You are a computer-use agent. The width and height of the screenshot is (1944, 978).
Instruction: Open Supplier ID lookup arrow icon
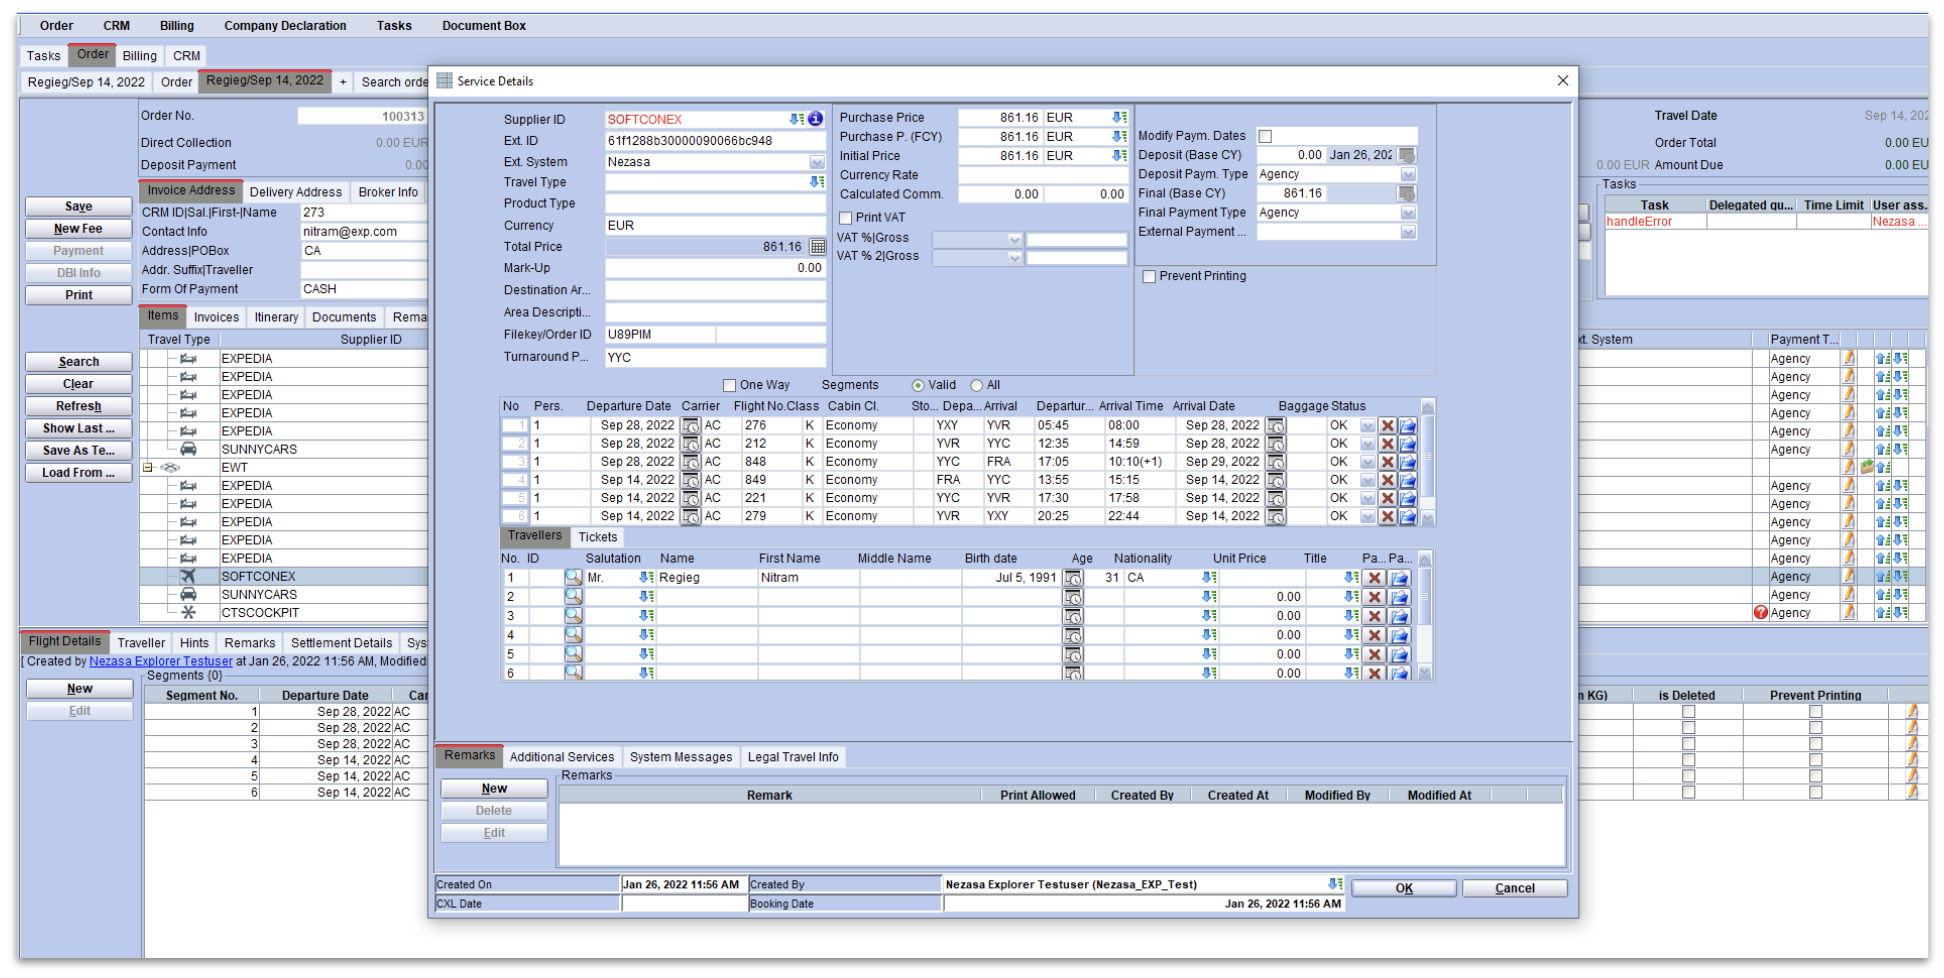point(797,119)
